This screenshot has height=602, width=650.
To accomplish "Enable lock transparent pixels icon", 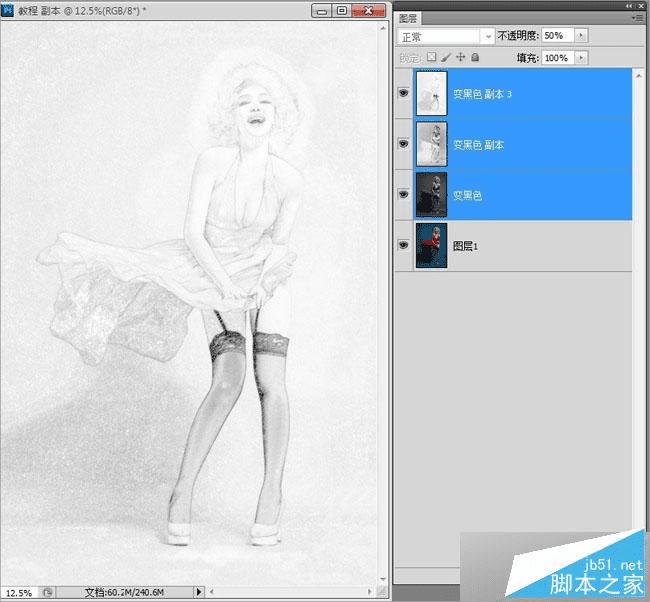I will (x=432, y=57).
